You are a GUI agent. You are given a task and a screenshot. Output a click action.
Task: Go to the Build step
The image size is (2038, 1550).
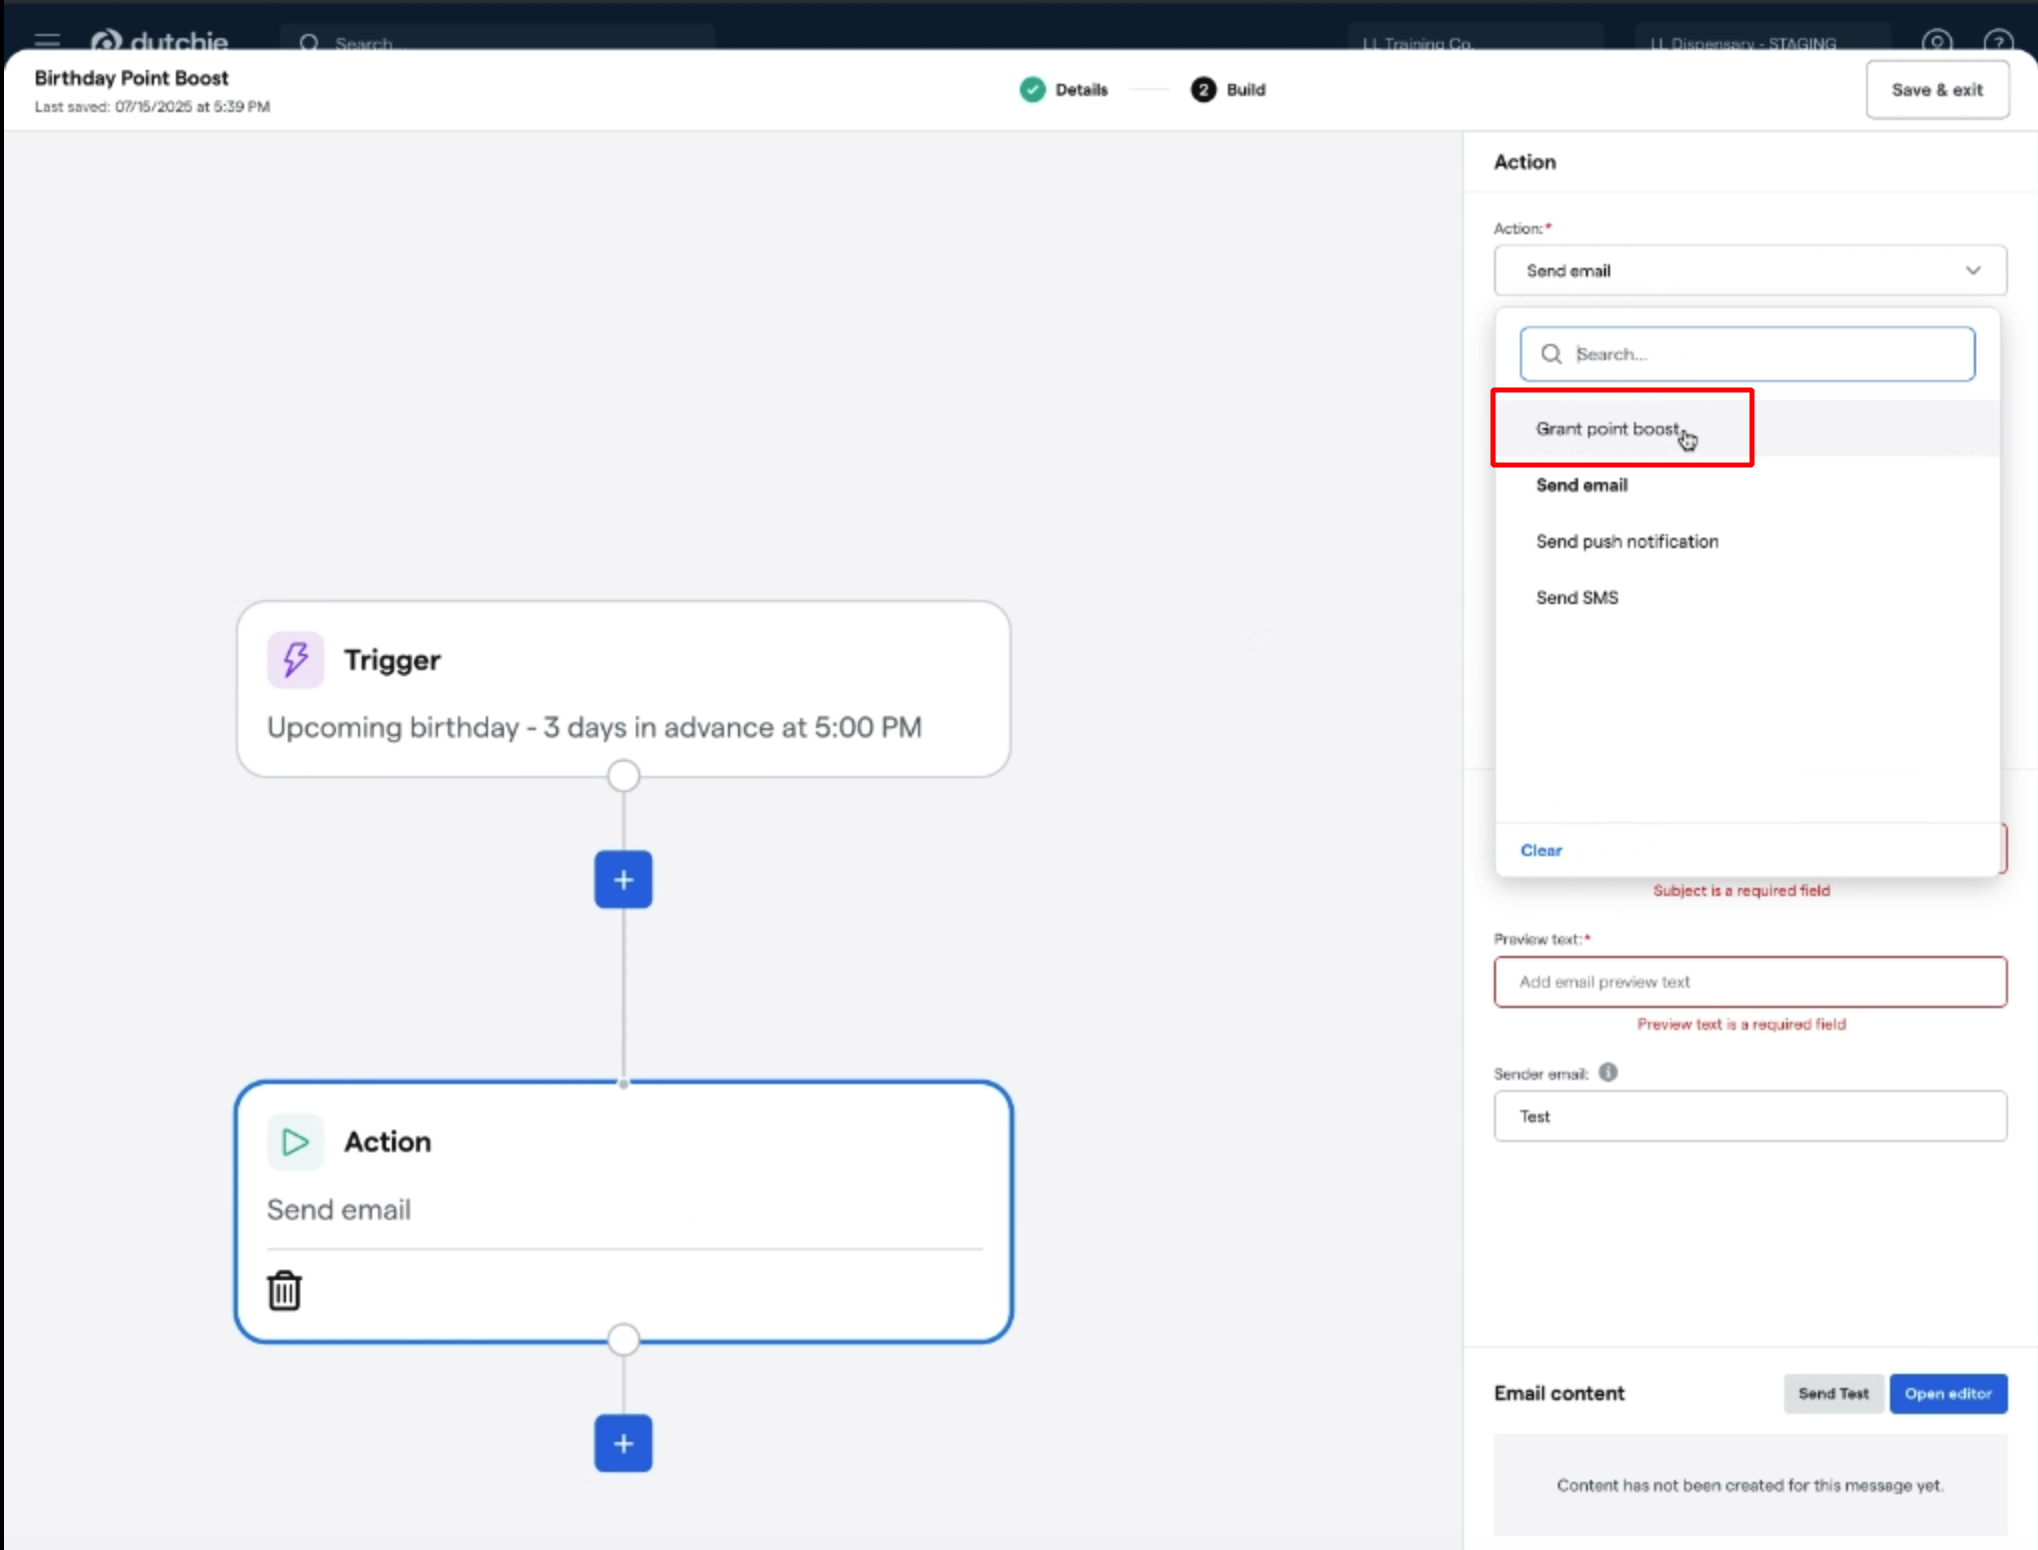tap(1228, 90)
